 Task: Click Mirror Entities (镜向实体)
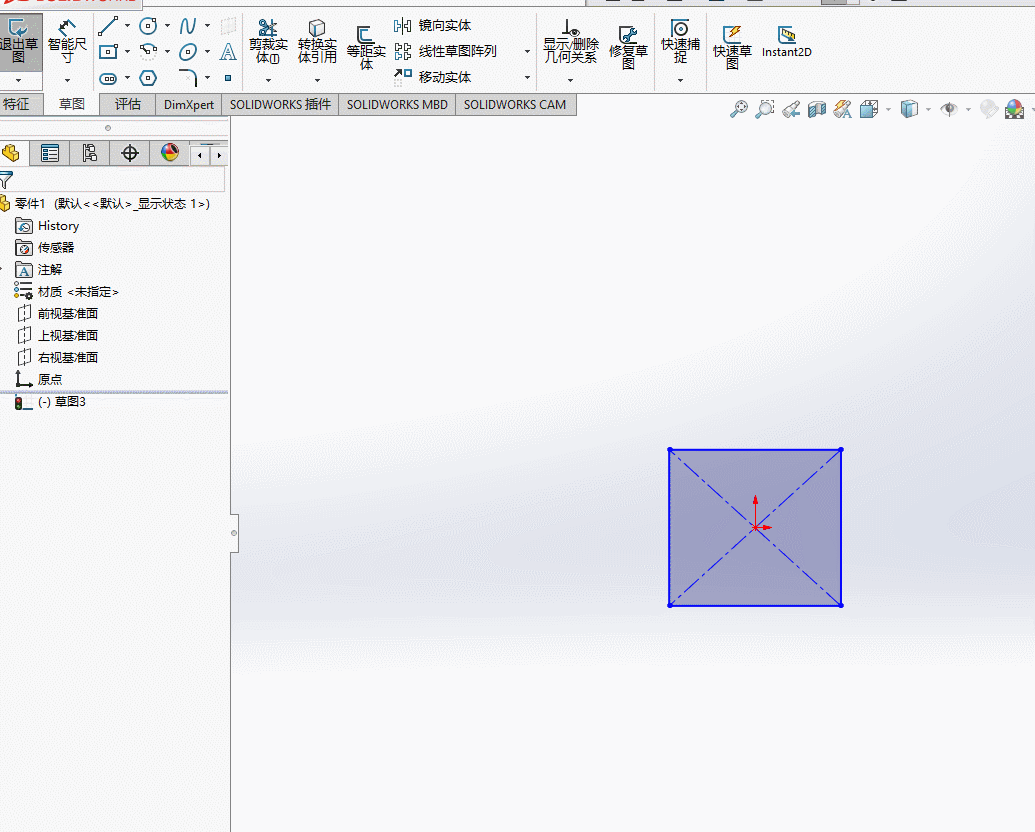pos(432,26)
